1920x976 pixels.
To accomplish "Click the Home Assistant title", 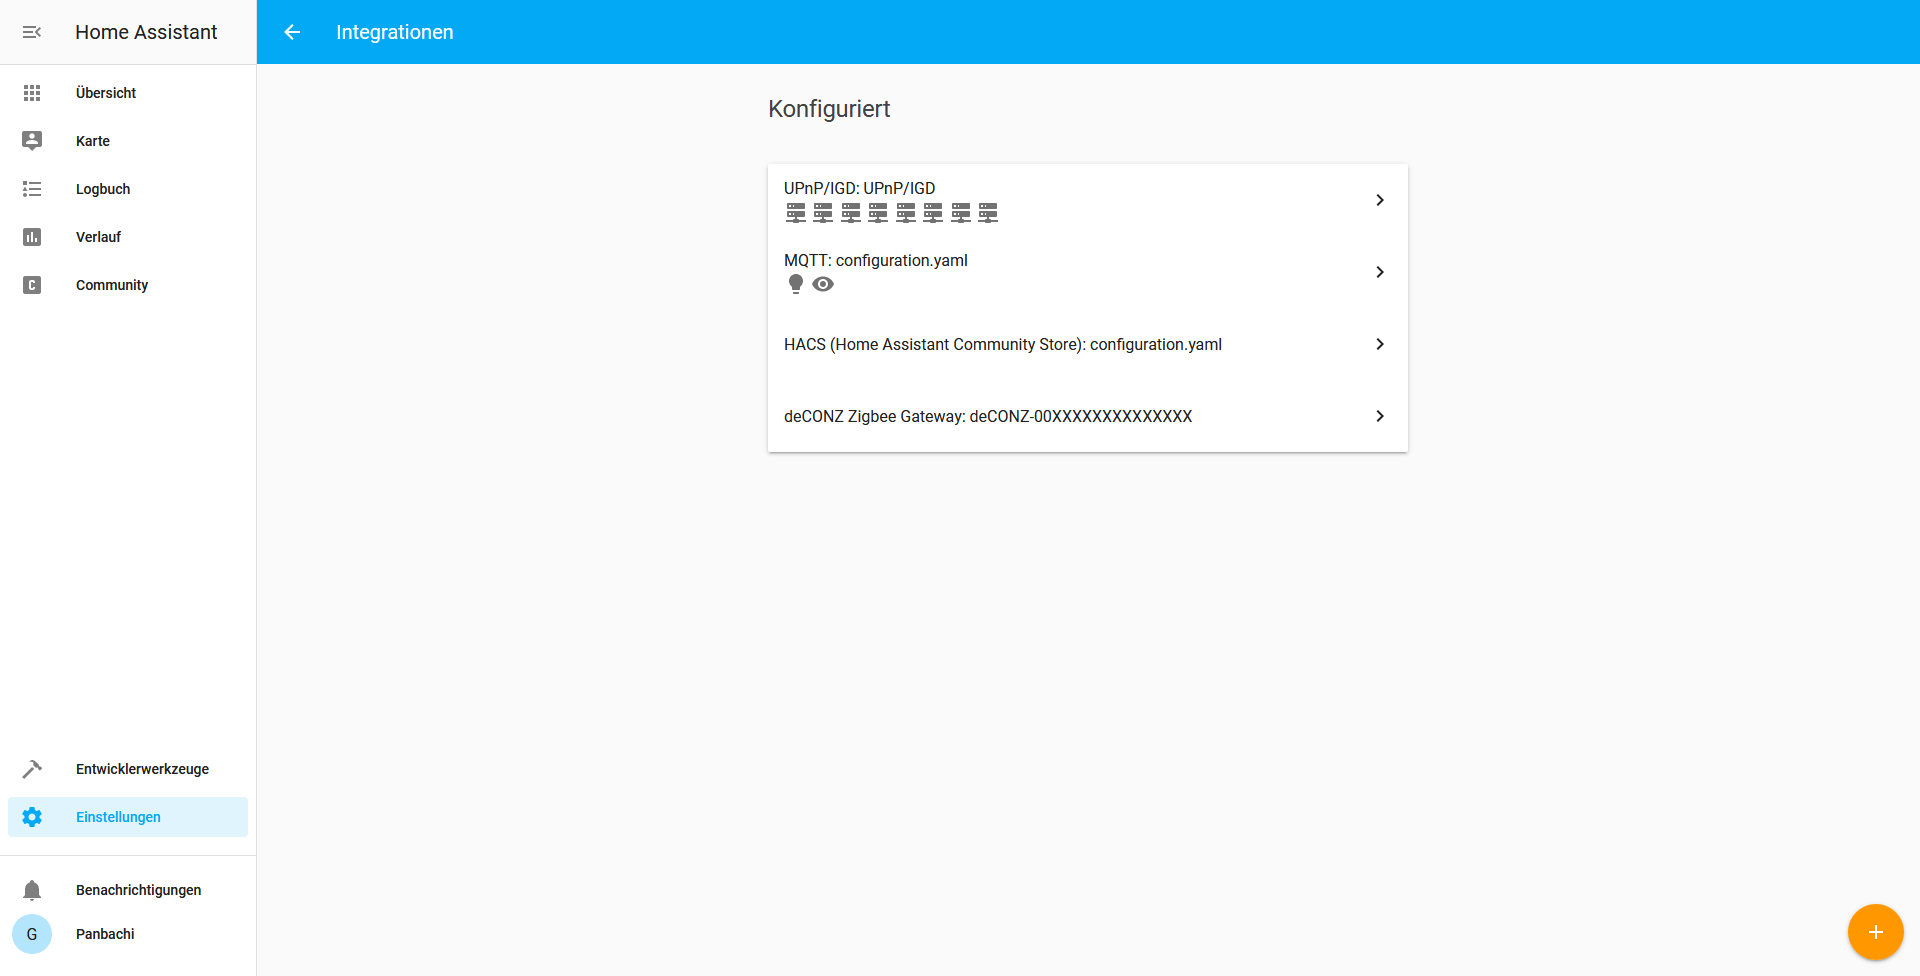I will point(146,32).
